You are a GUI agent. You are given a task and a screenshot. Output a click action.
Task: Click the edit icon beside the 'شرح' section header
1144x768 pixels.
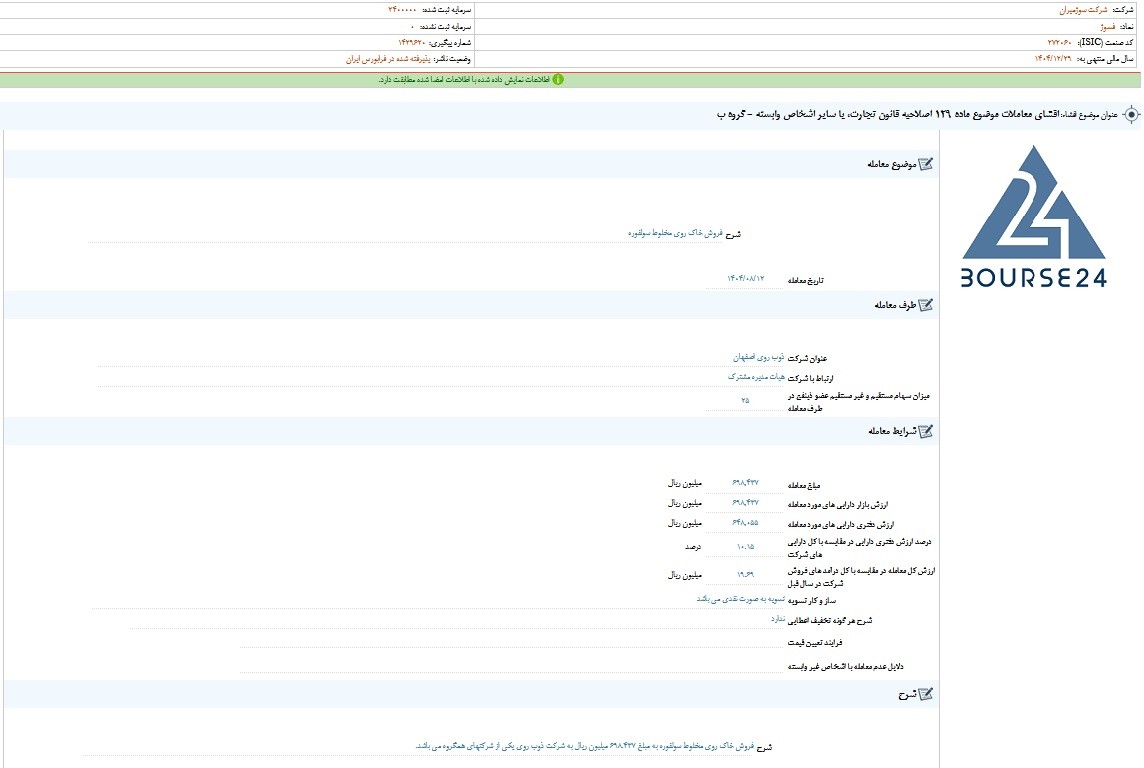coord(926,694)
